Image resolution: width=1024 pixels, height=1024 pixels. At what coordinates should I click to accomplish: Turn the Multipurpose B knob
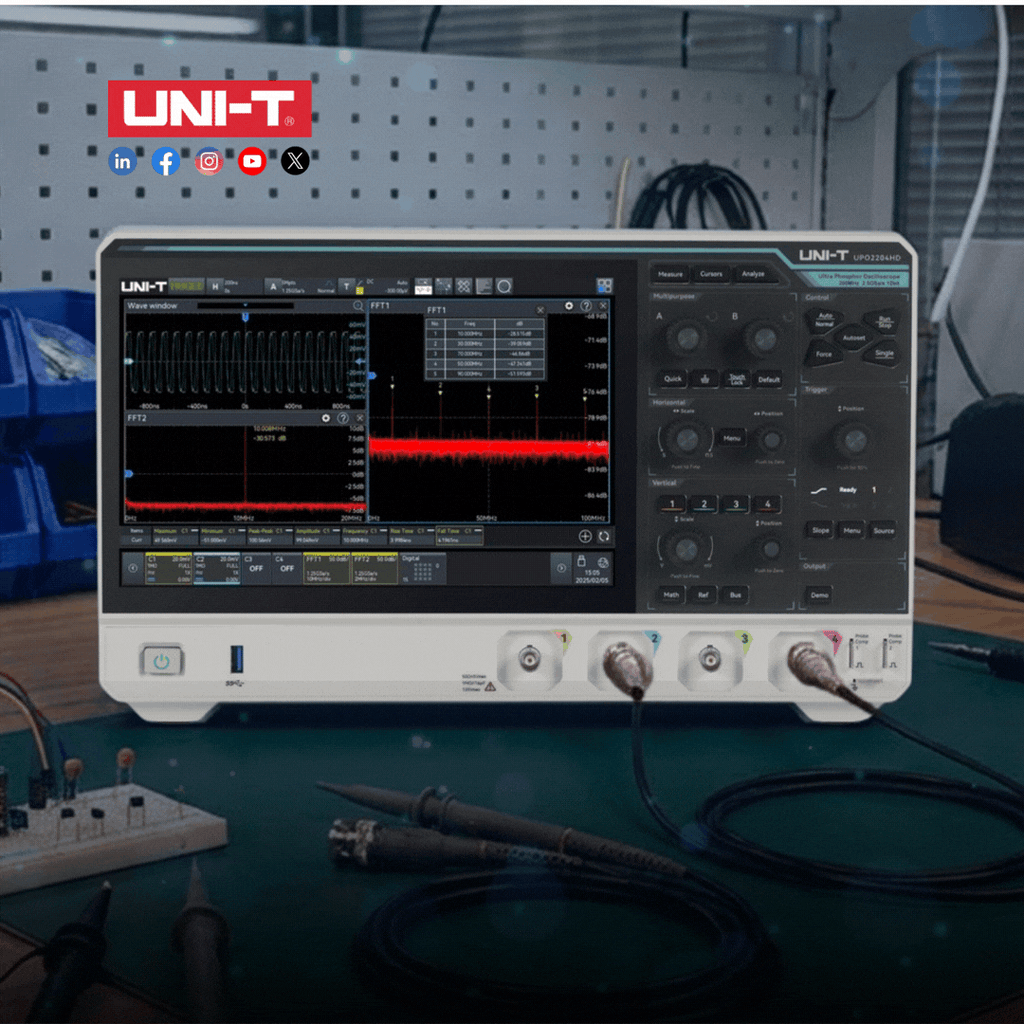coord(764,338)
